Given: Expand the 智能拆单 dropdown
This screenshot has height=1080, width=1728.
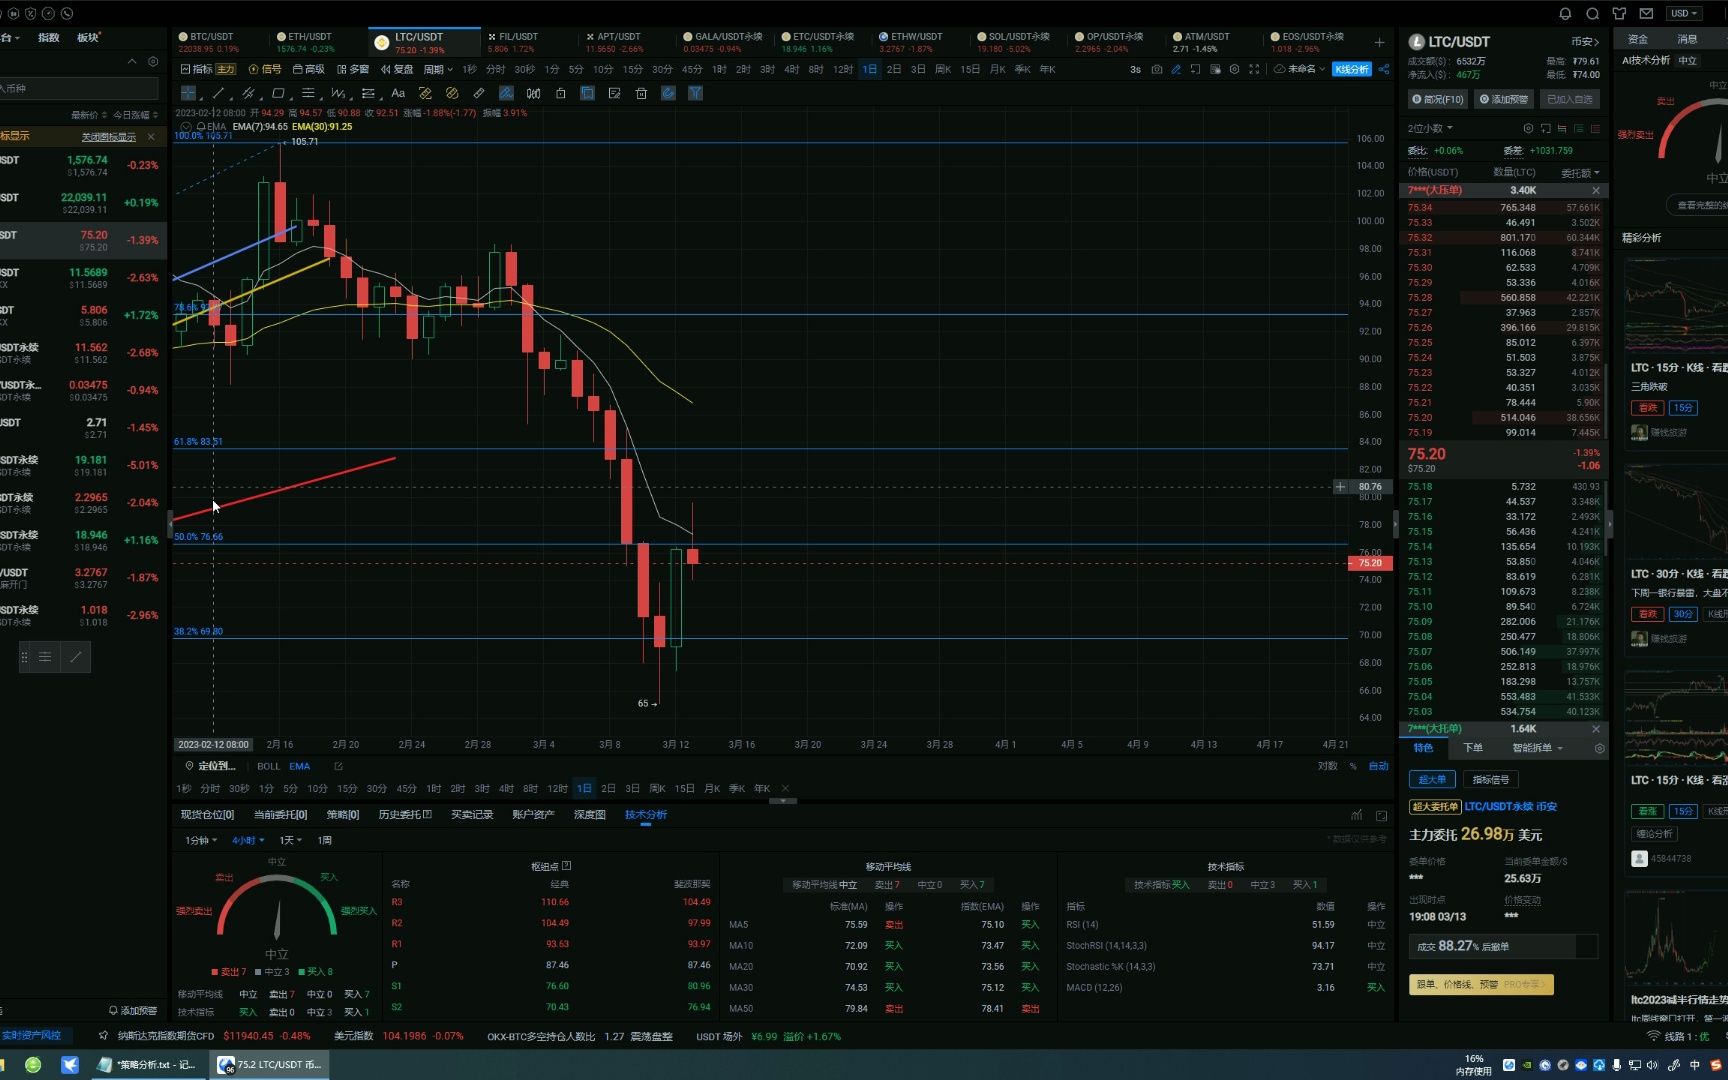Looking at the screenshot, I should click(1537, 749).
